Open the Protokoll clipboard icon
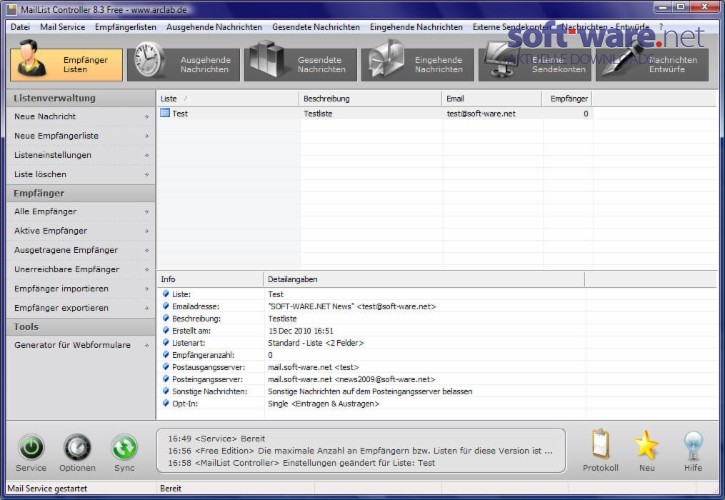Image resolution: width=725 pixels, height=500 pixels. tap(600, 444)
